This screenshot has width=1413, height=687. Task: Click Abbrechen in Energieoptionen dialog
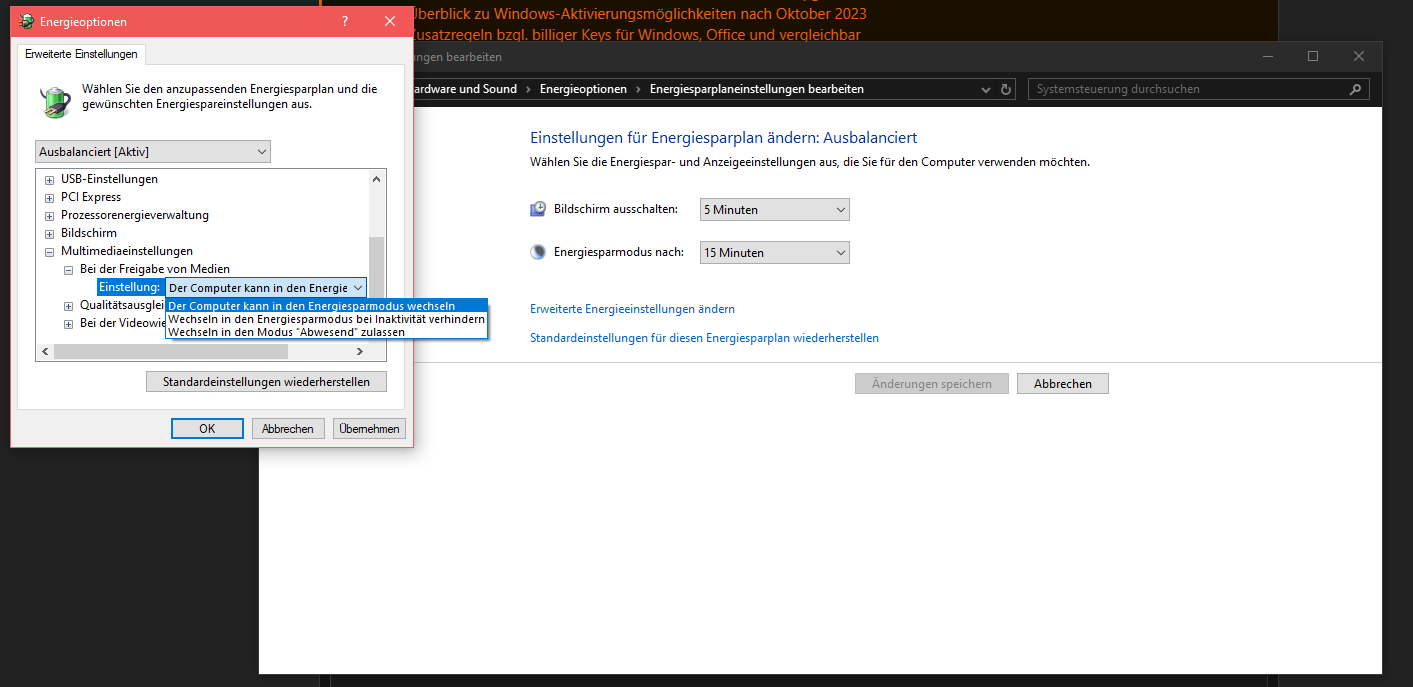point(288,428)
